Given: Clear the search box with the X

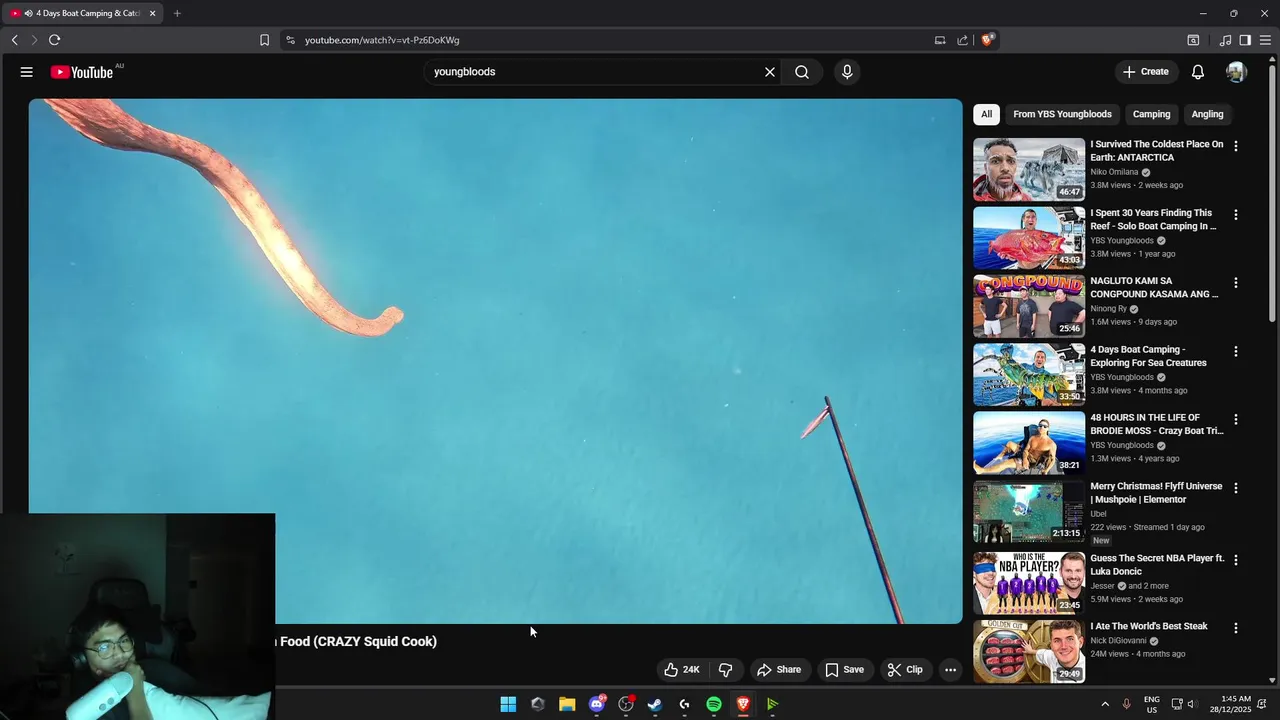Looking at the screenshot, I should point(770,72).
